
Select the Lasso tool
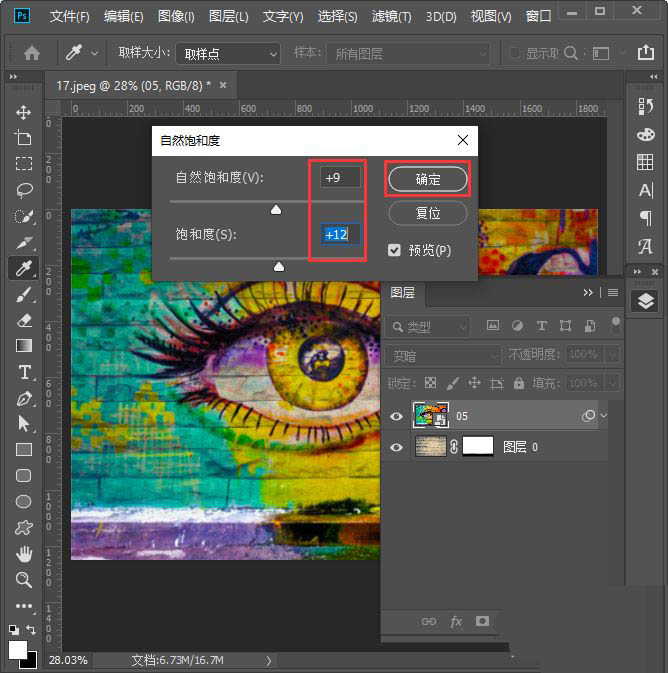click(24, 190)
